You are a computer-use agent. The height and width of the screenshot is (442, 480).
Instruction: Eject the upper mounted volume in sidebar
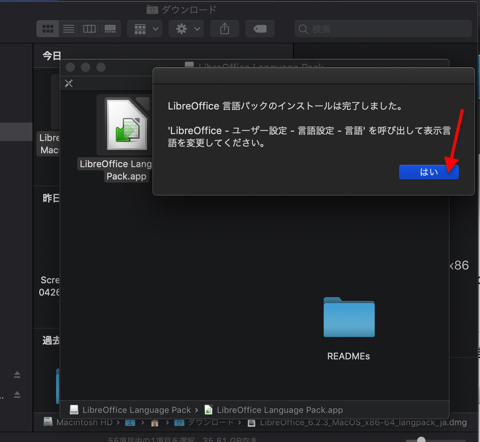(17, 375)
